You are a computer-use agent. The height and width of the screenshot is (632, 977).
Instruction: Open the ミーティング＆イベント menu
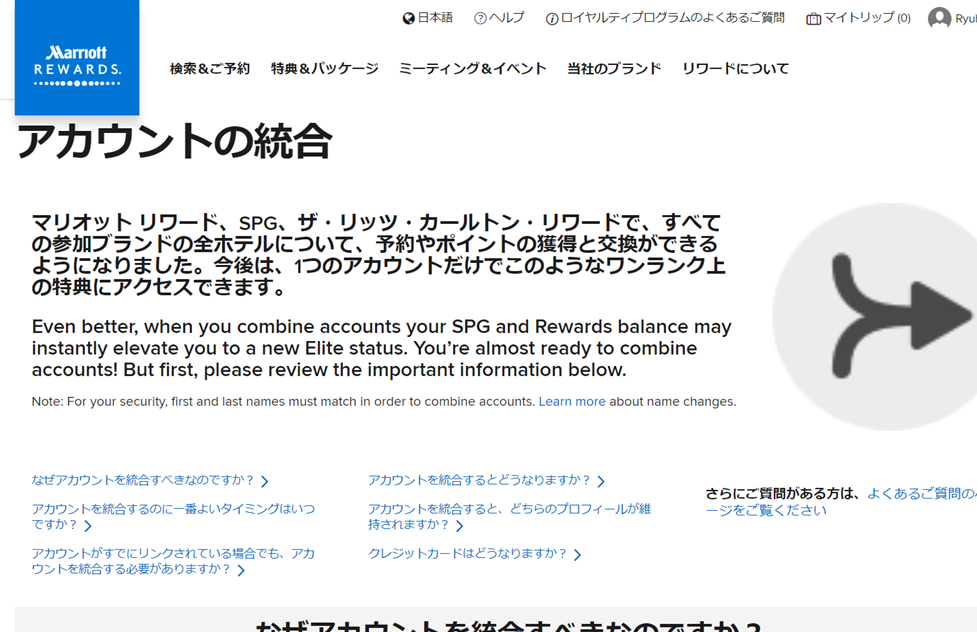pyautogui.click(x=472, y=69)
